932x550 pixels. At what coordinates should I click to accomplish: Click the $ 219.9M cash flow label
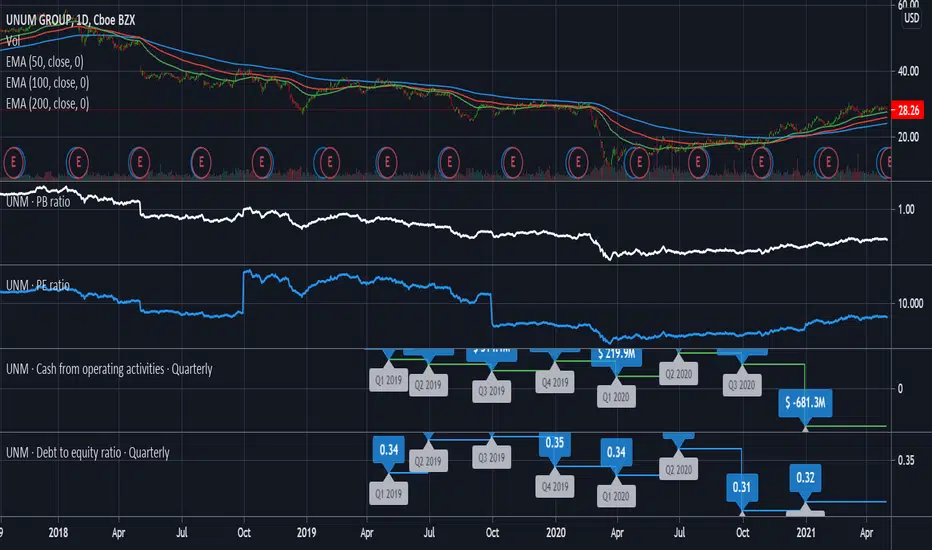point(616,354)
